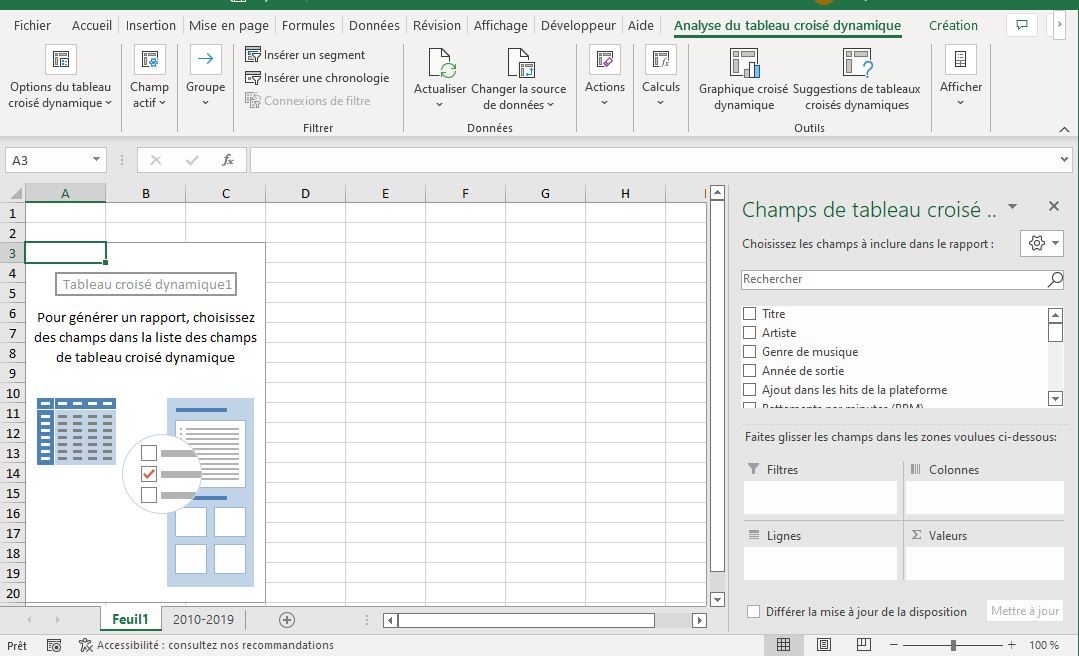Click the macro recording status bar icon
The width and height of the screenshot is (1079, 656).
click(54, 645)
